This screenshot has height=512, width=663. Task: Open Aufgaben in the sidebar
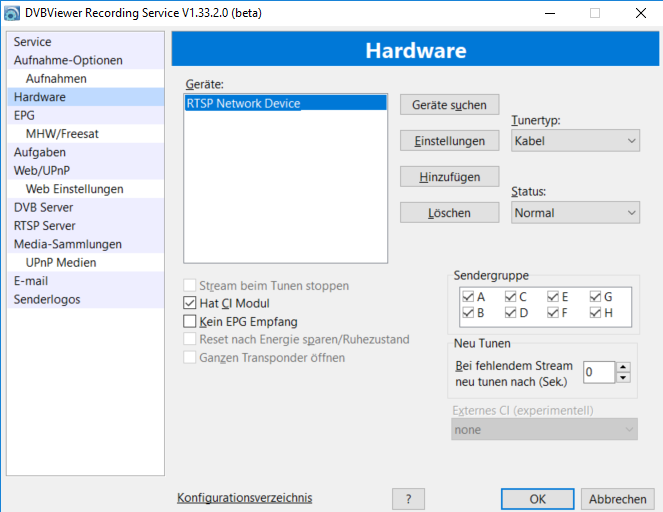point(86,152)
